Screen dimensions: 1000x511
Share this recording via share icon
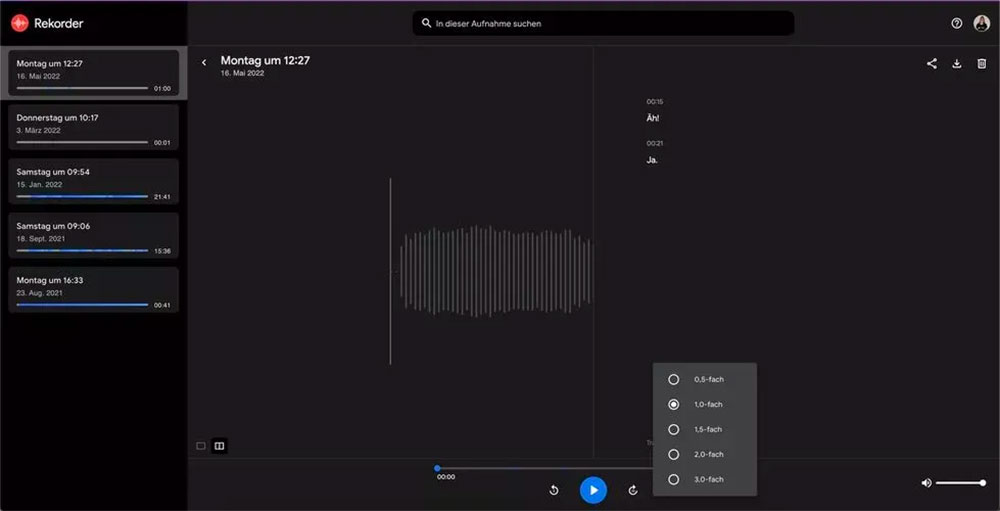click(932, 64)
